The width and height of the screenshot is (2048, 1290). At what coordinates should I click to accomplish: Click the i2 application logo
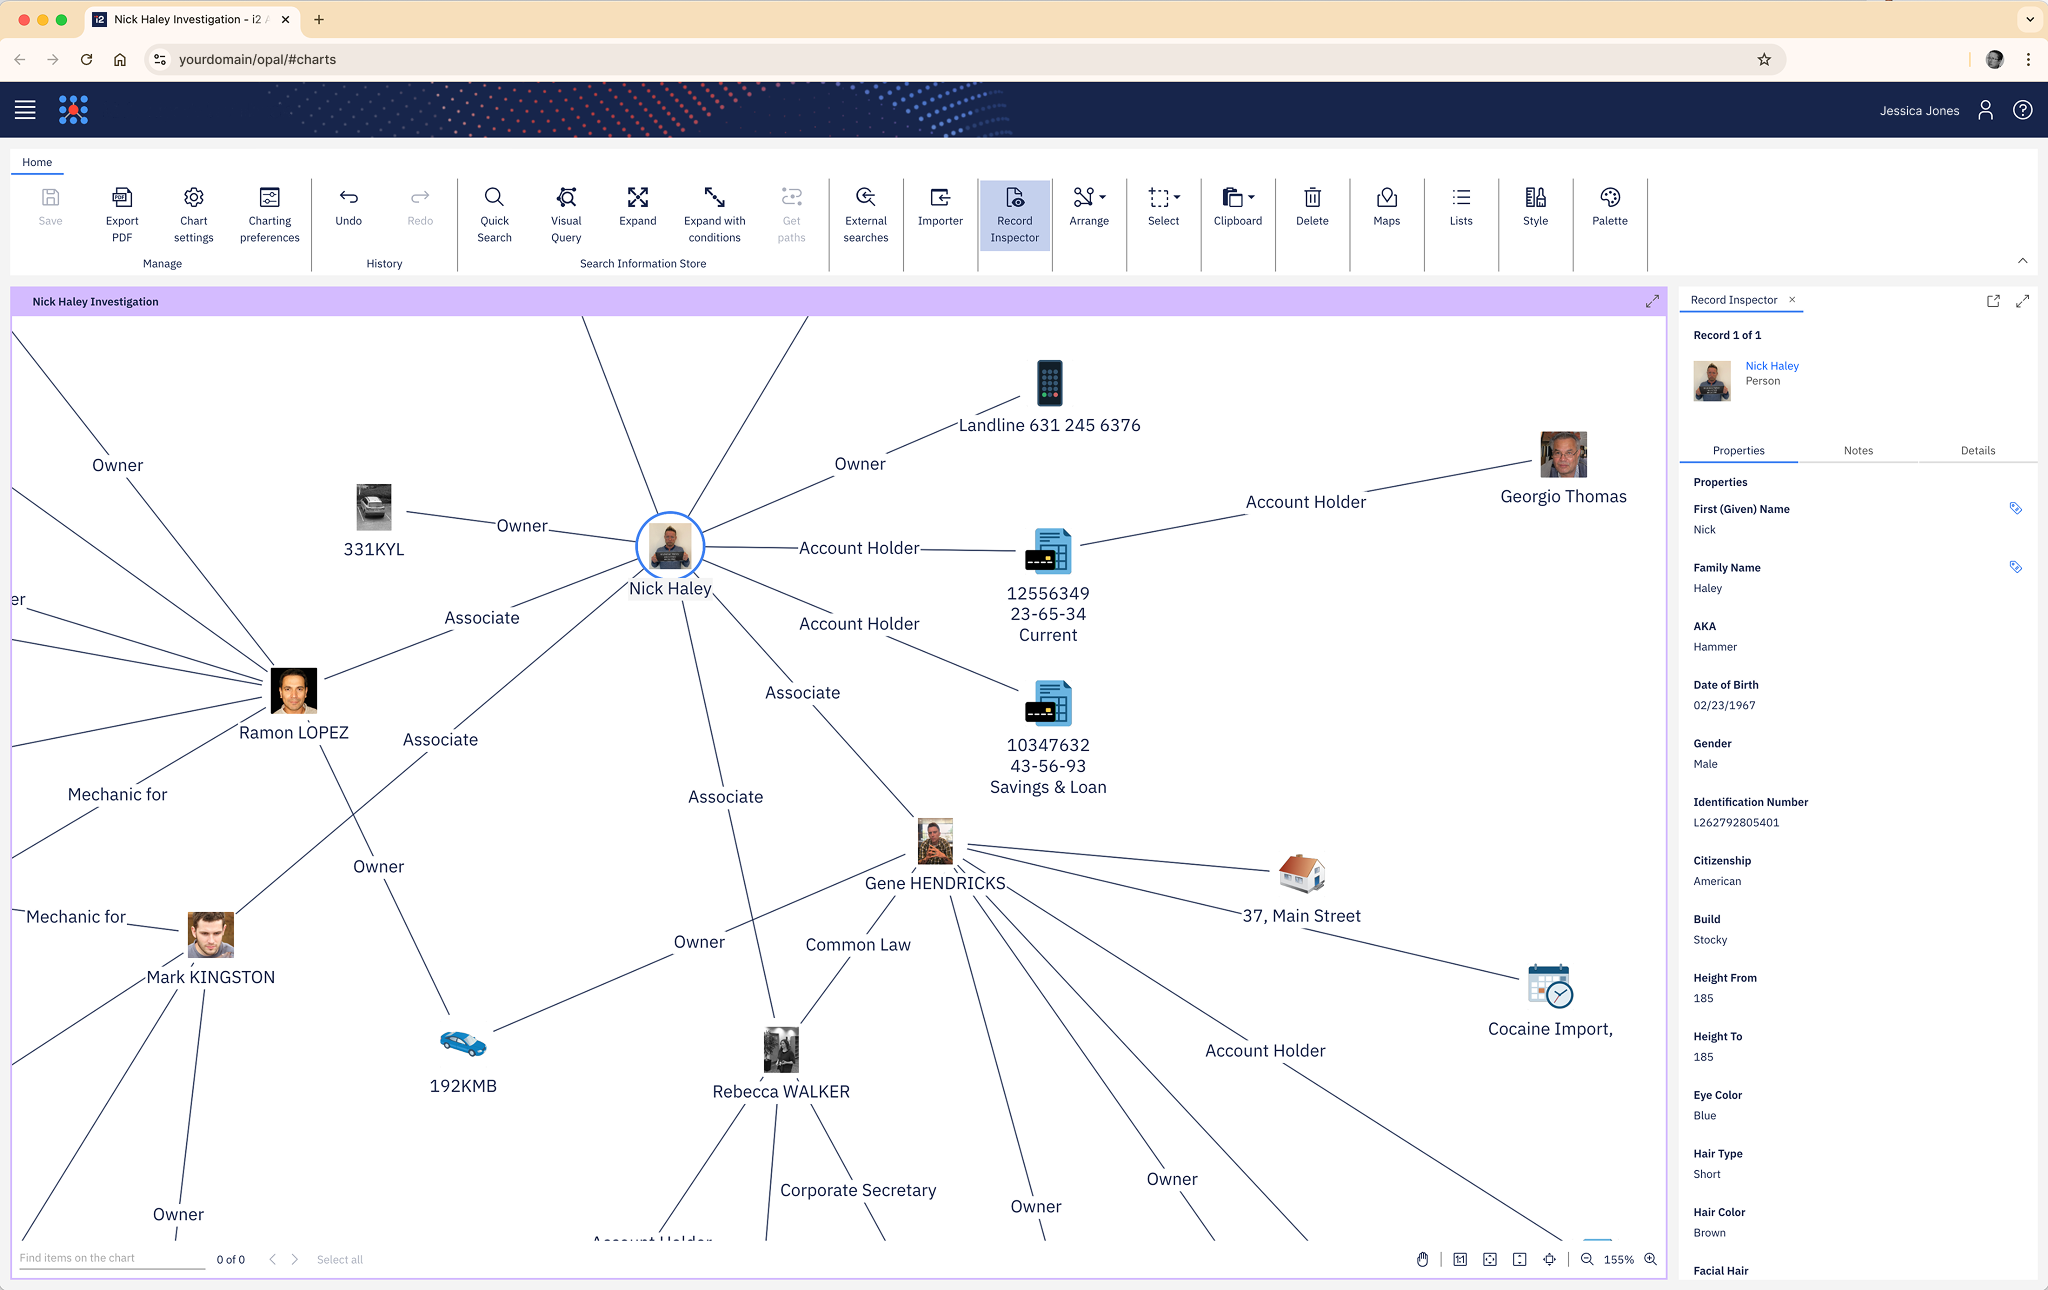(74, 110)
